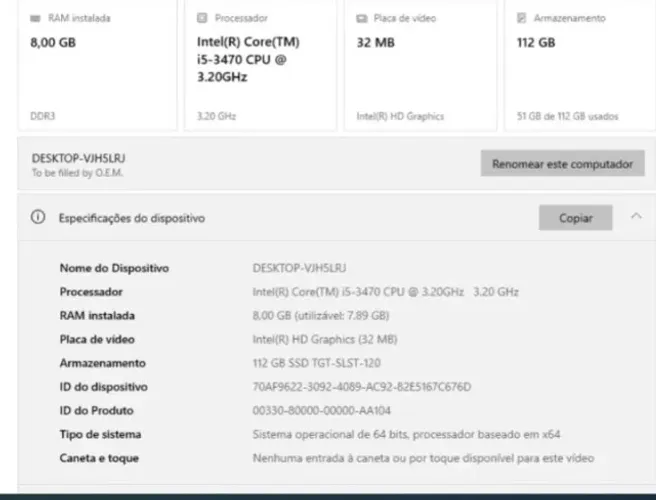Screen dimensions: 656x500
Task: Click the ID do dispositivo label
Action: point(104,387)
